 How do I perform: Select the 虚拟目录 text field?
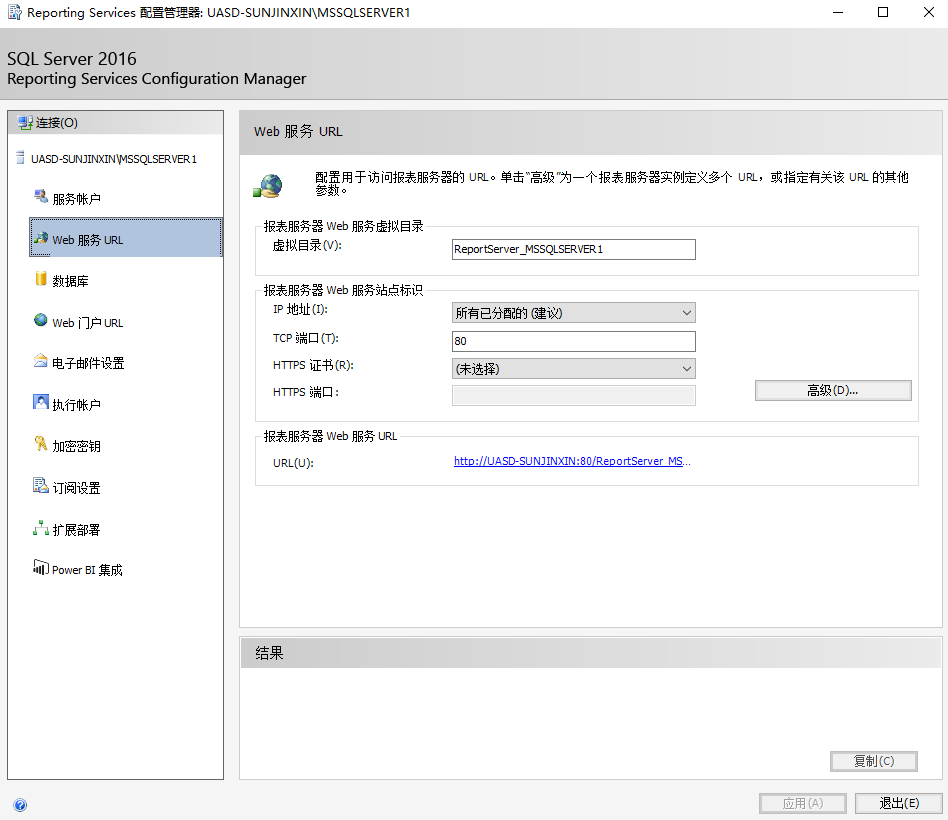pyautogui.click(x=572, y=249)
